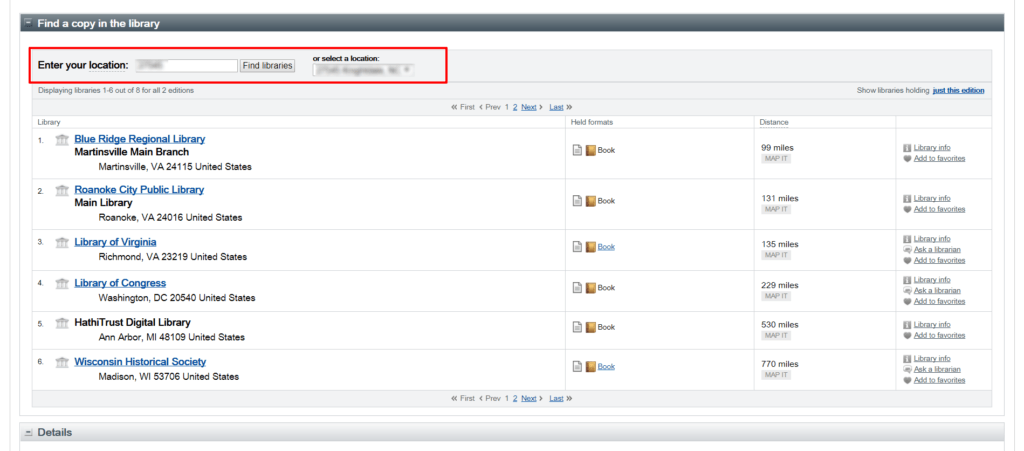The width and height of the screenshot is (1024, 451).
Task: Open Library info for Wisconsin Historical Society
Action: pyautogui.click(x=931, y=359)
